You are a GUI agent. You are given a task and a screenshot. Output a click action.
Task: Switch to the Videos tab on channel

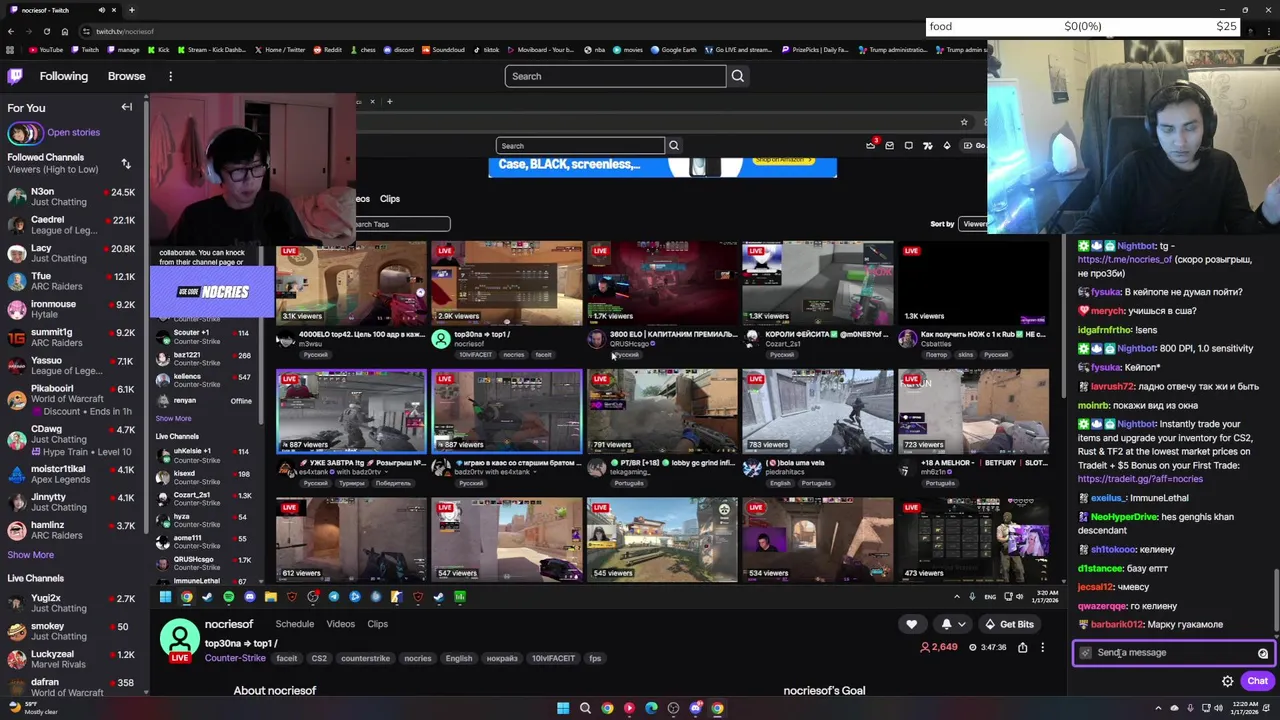click(340, 624)
